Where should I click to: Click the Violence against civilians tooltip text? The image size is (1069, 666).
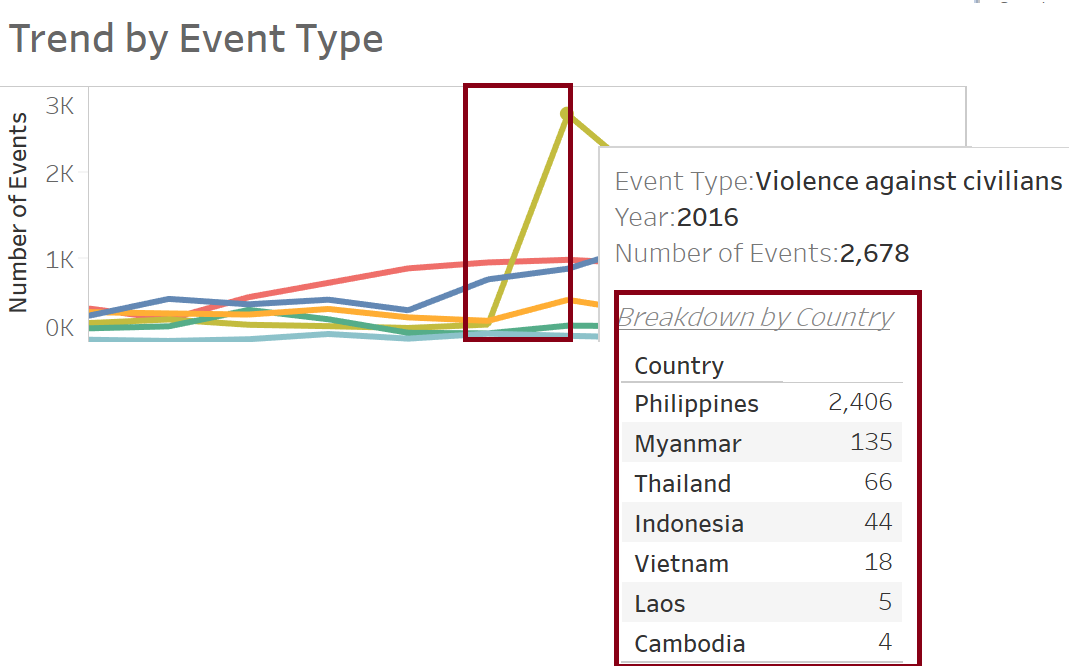point(908,181)
